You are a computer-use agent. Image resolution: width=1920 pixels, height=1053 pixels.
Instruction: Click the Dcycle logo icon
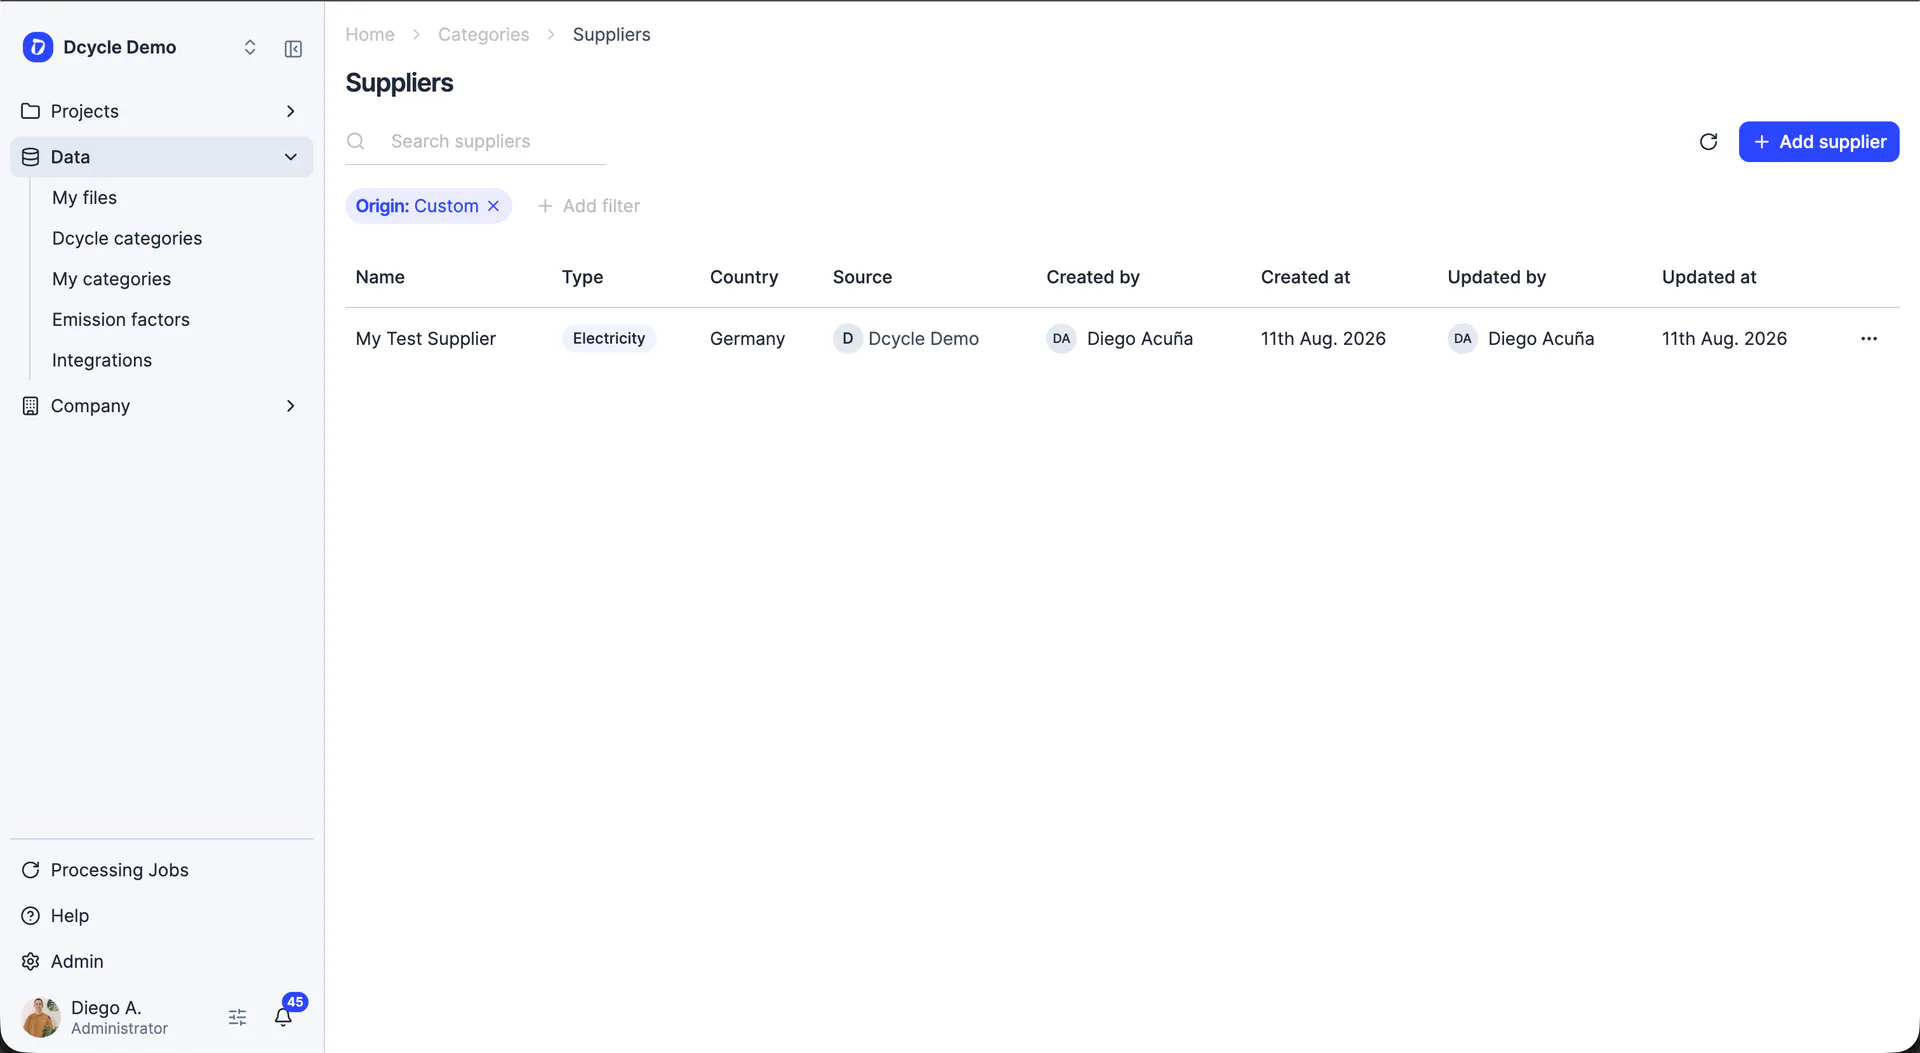(x=38, y=47)
